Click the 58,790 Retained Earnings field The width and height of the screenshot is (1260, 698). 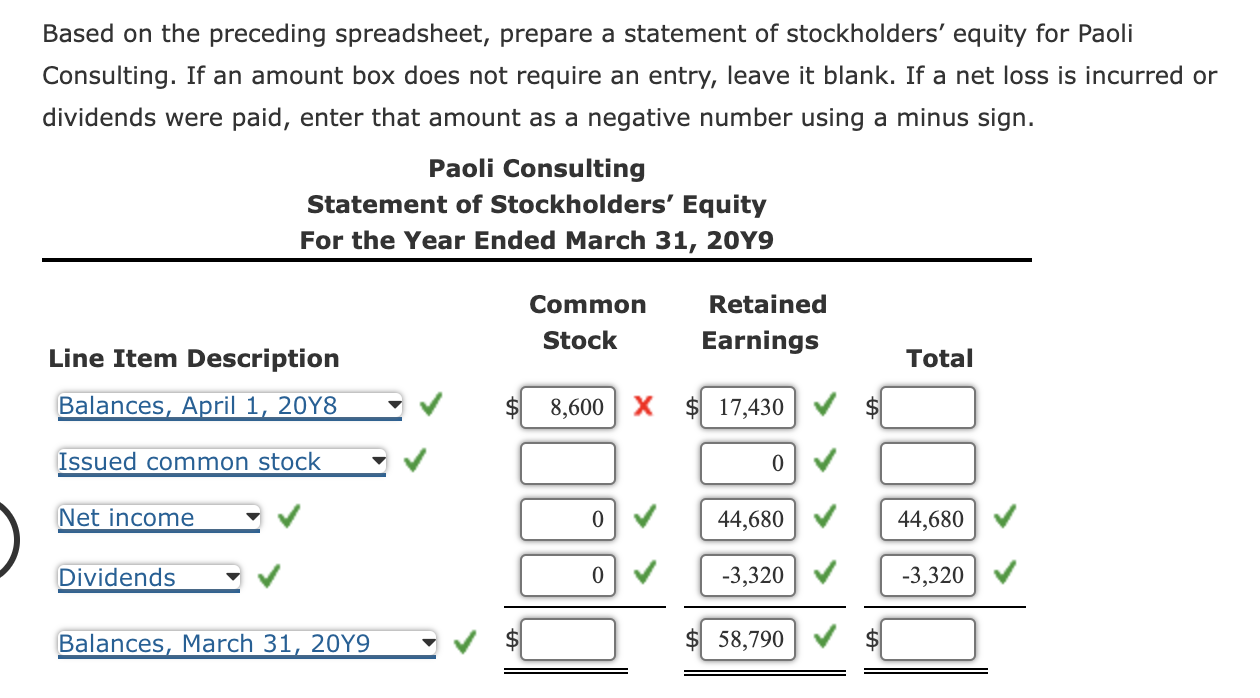point(748,638)
